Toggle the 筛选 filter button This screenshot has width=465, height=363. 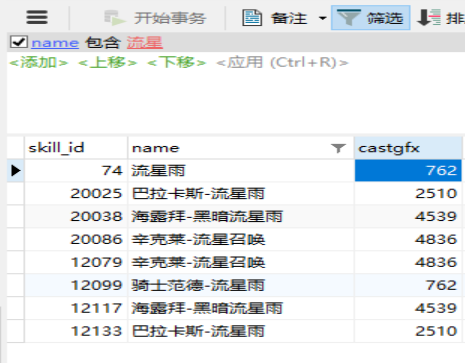[x=370, y=18]
